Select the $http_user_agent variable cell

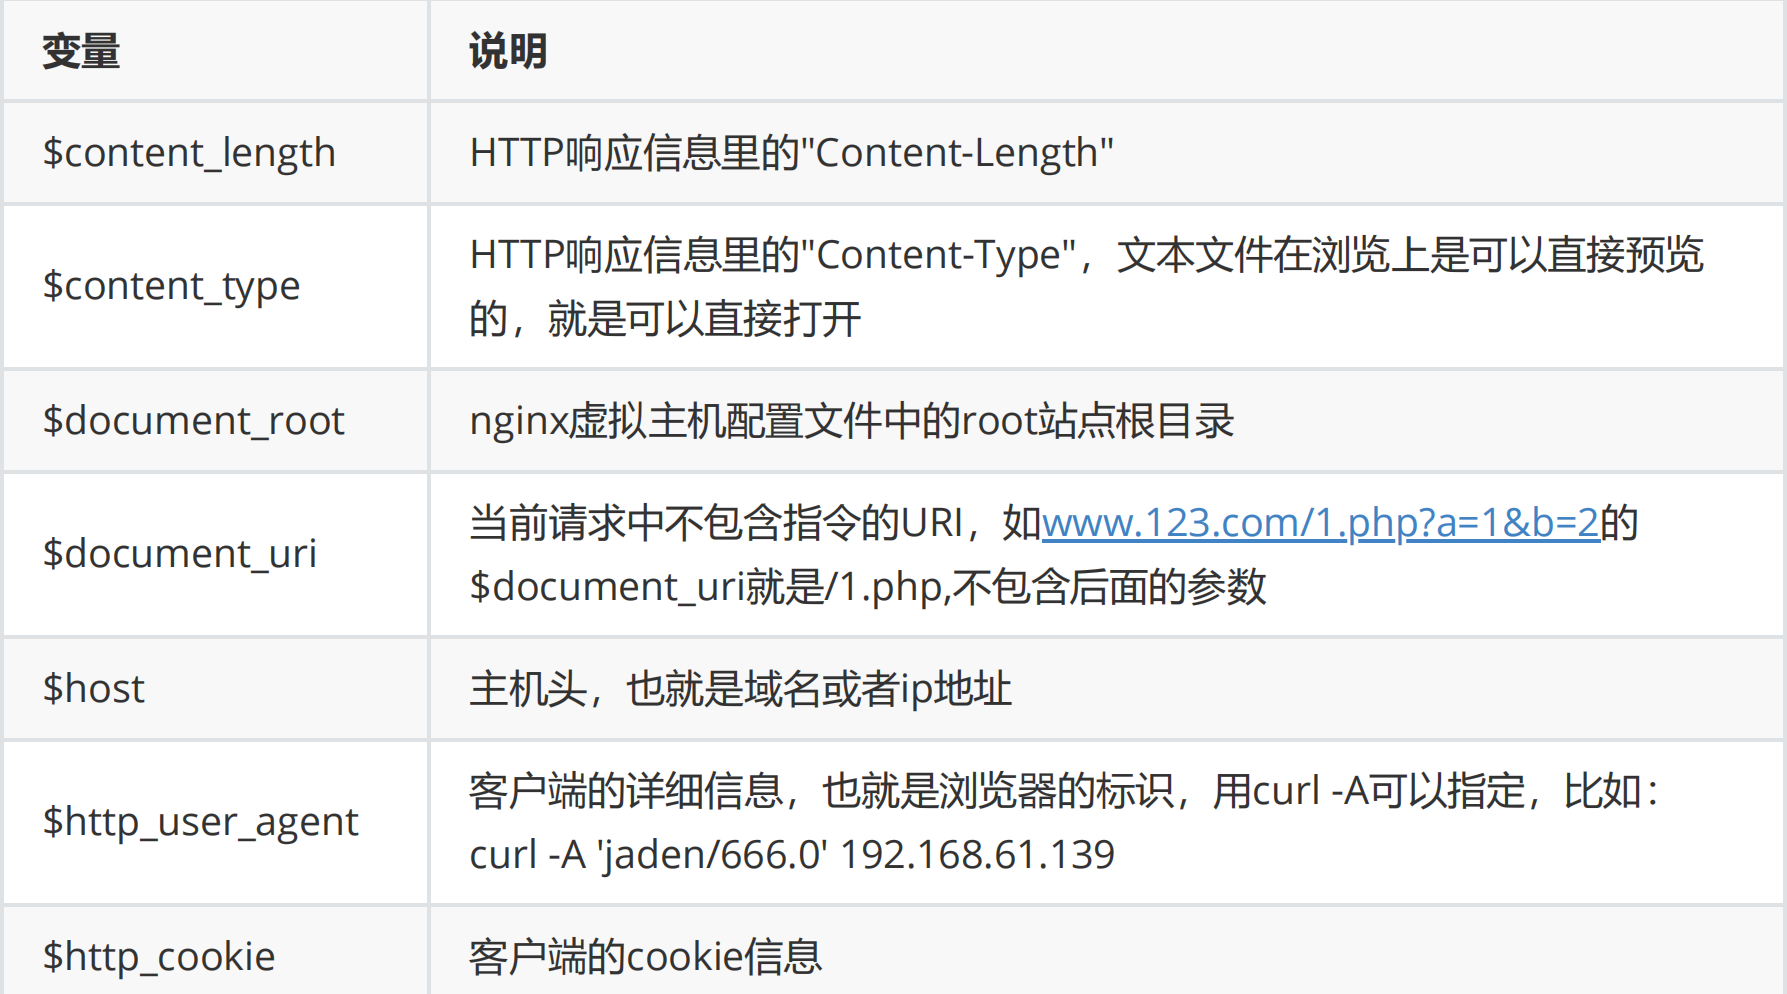(x=200, y=822)
